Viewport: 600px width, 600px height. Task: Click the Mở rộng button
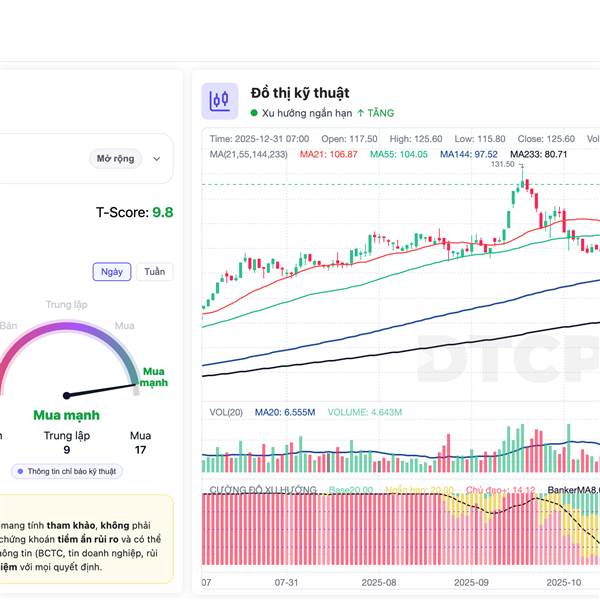click(x=116, y=159)
